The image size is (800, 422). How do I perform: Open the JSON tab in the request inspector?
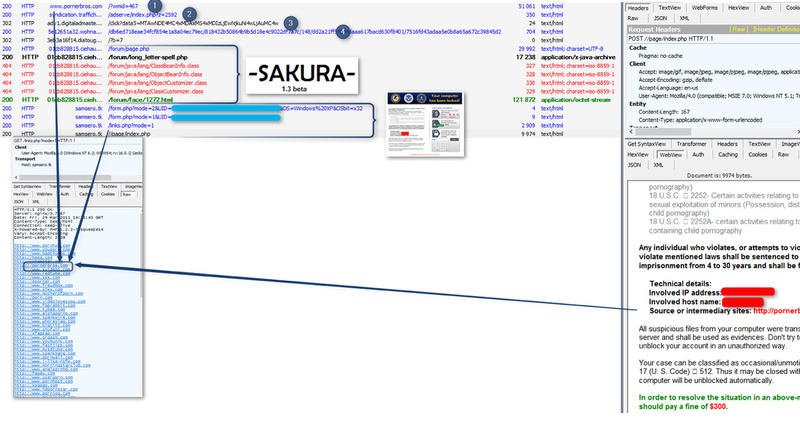(660, 18)
